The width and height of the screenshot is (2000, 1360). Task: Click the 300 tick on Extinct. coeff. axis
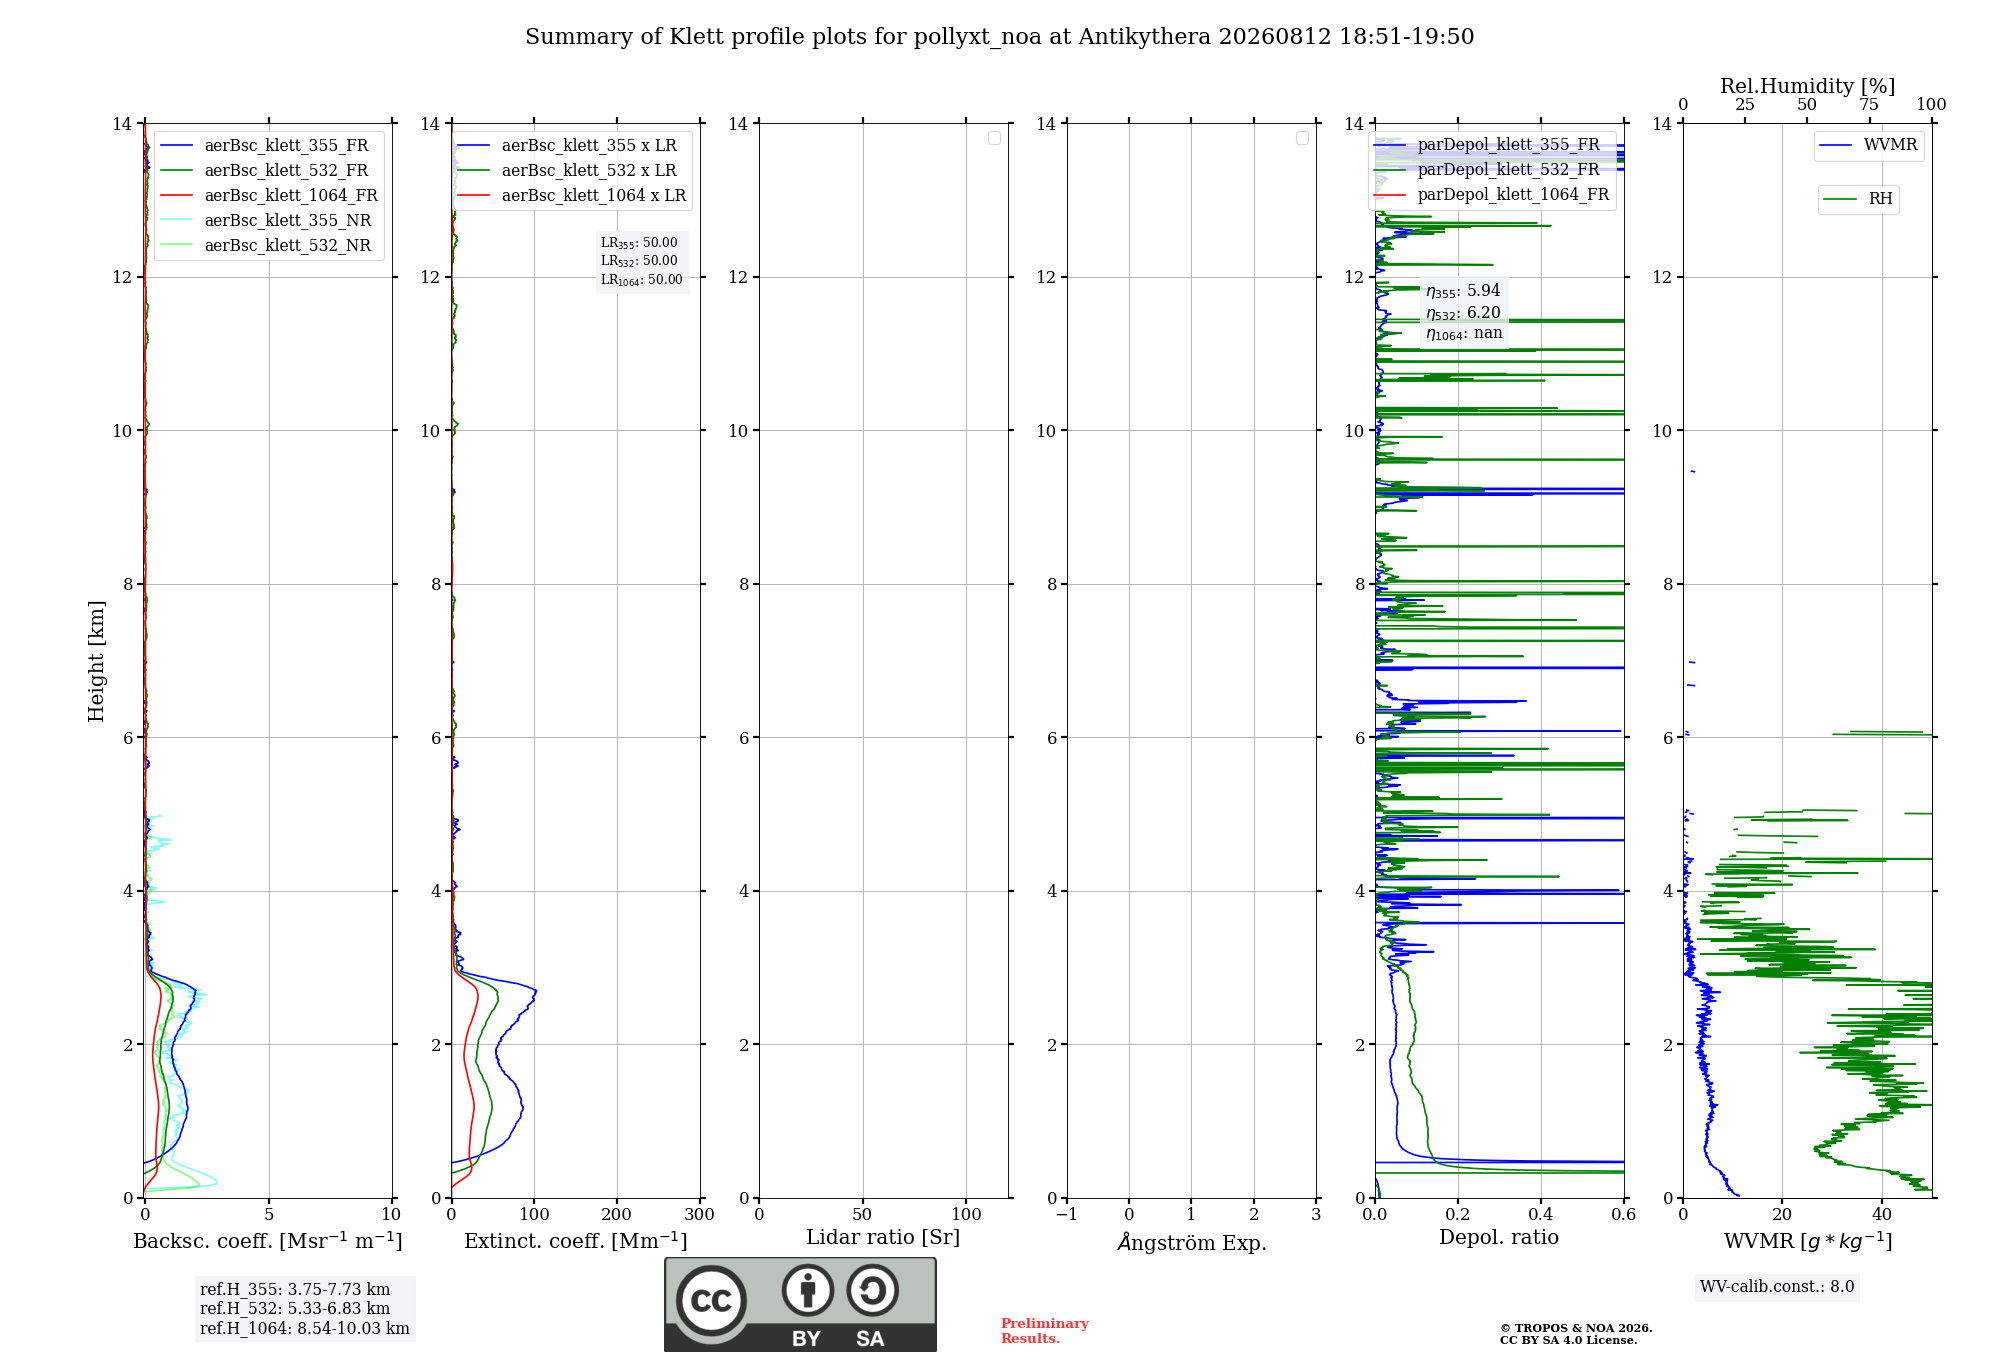coord(699,1215)
